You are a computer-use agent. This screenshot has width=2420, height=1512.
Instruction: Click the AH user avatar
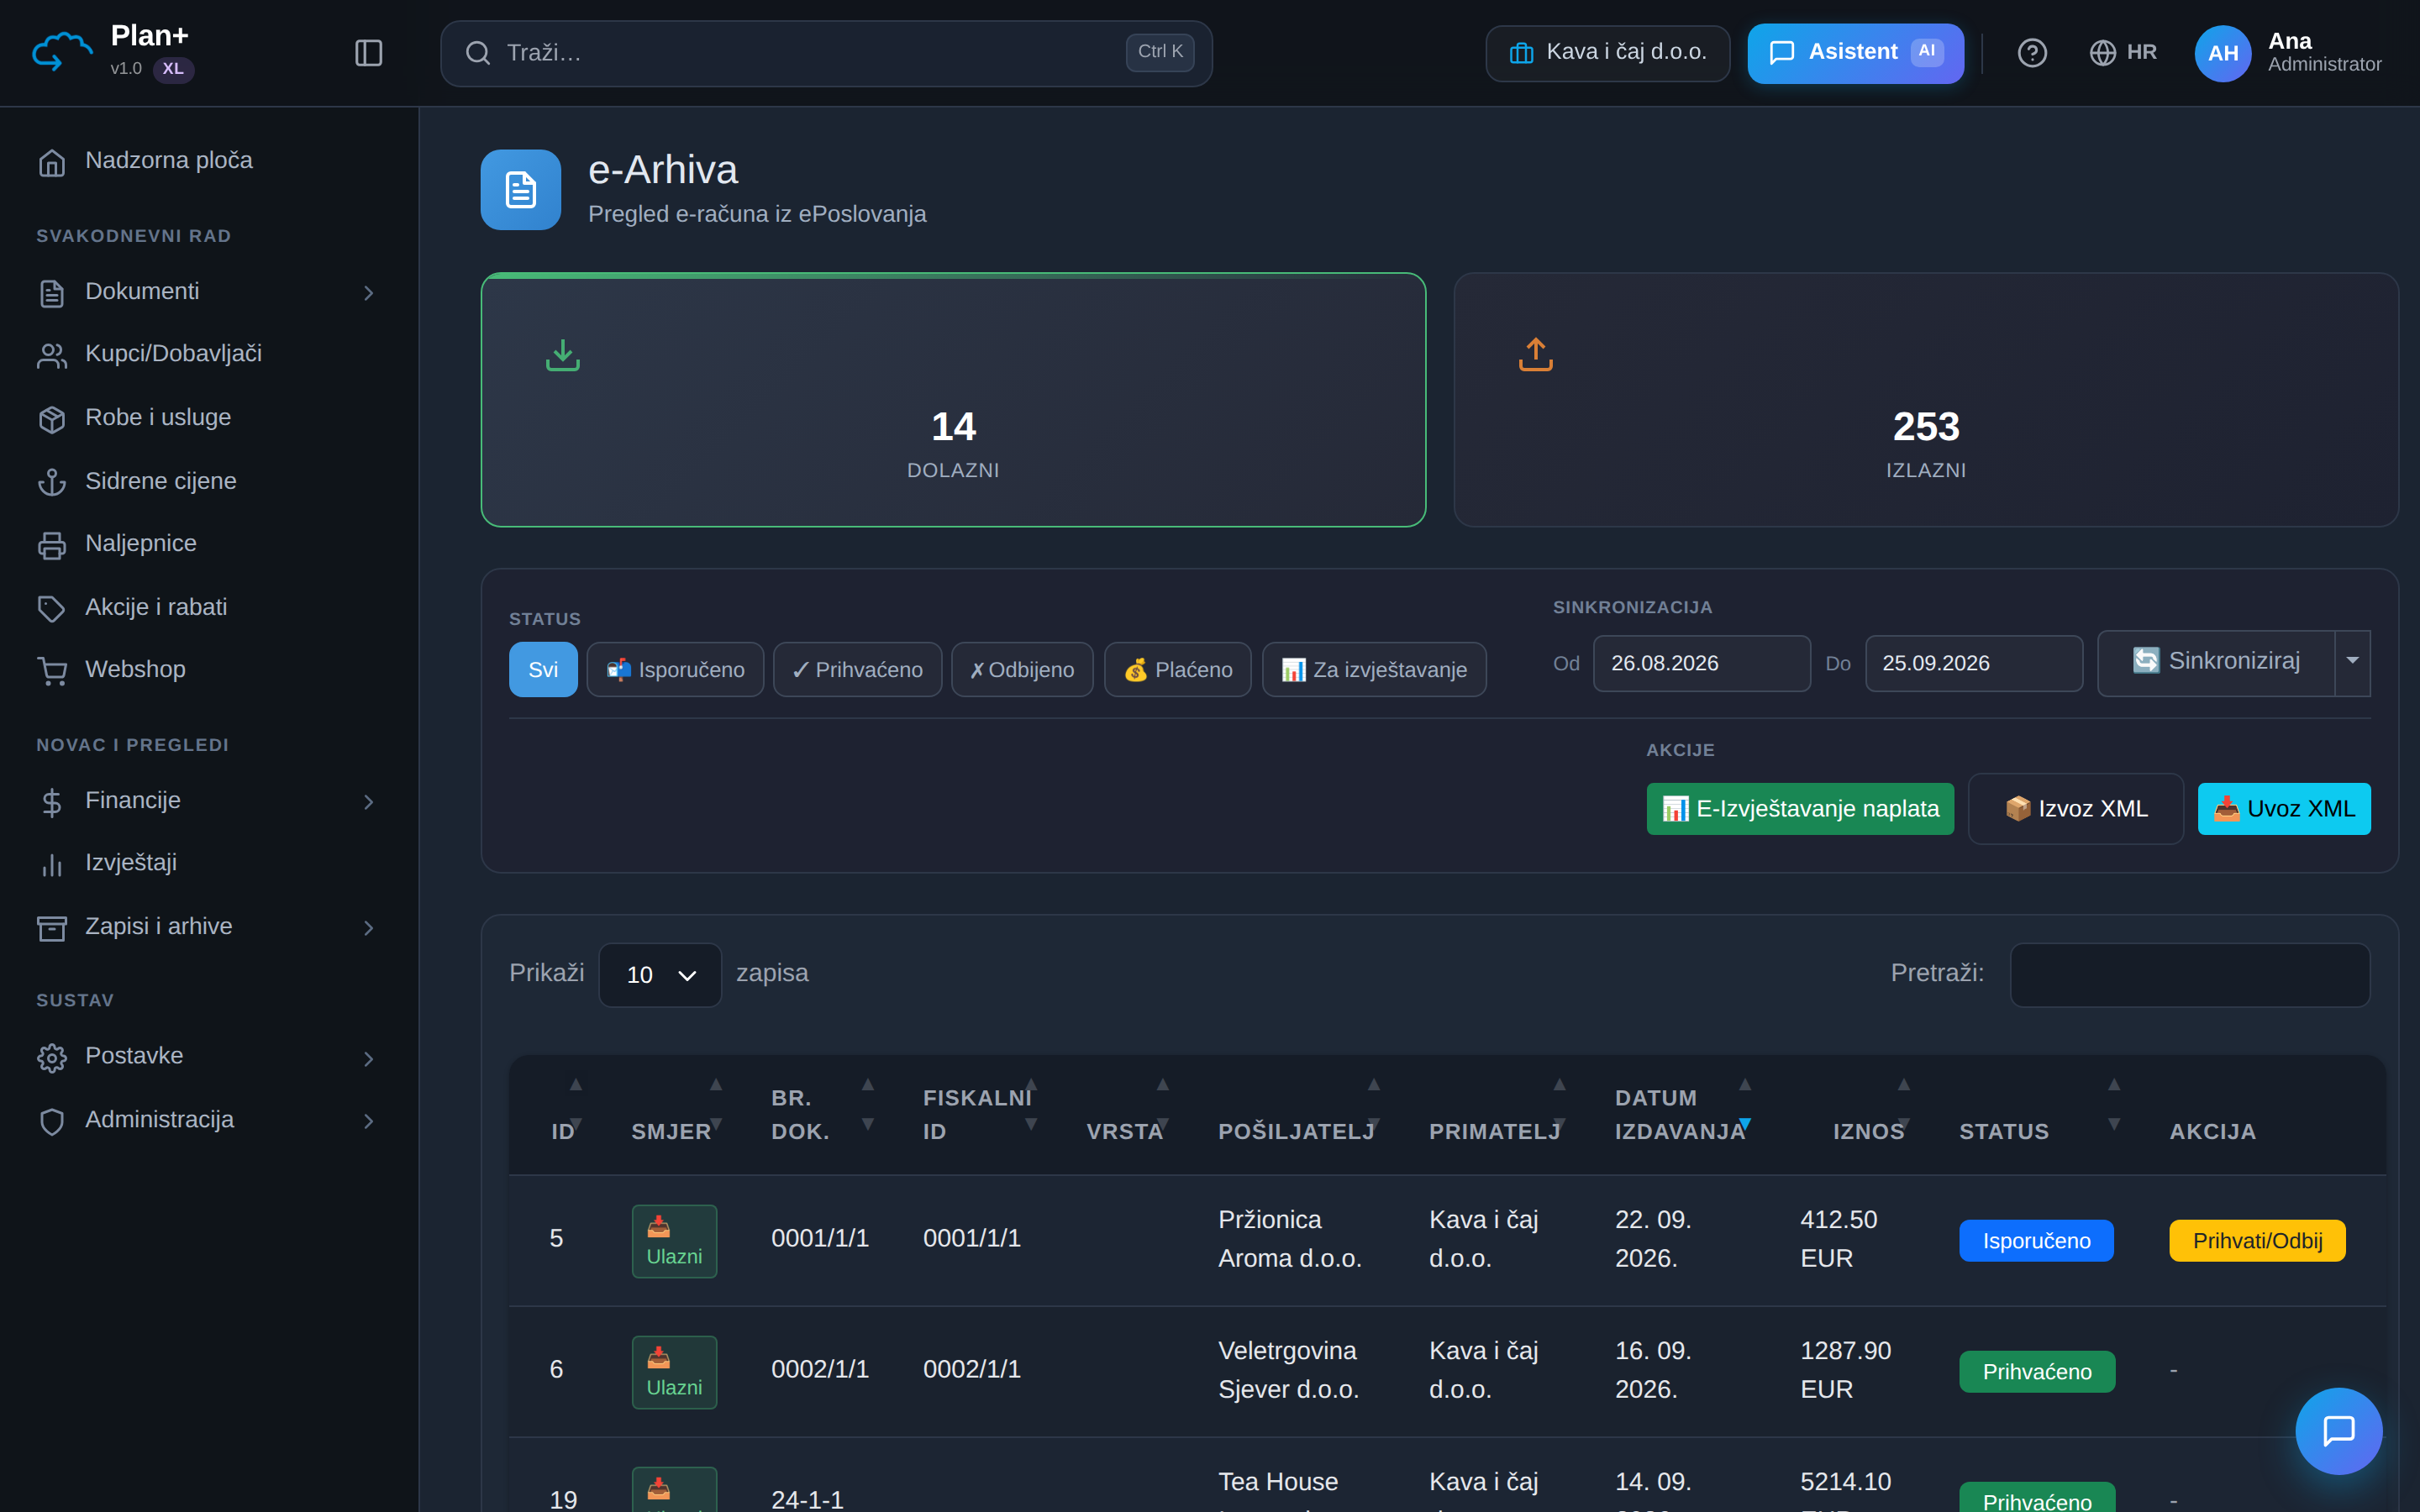(2222, 53)
